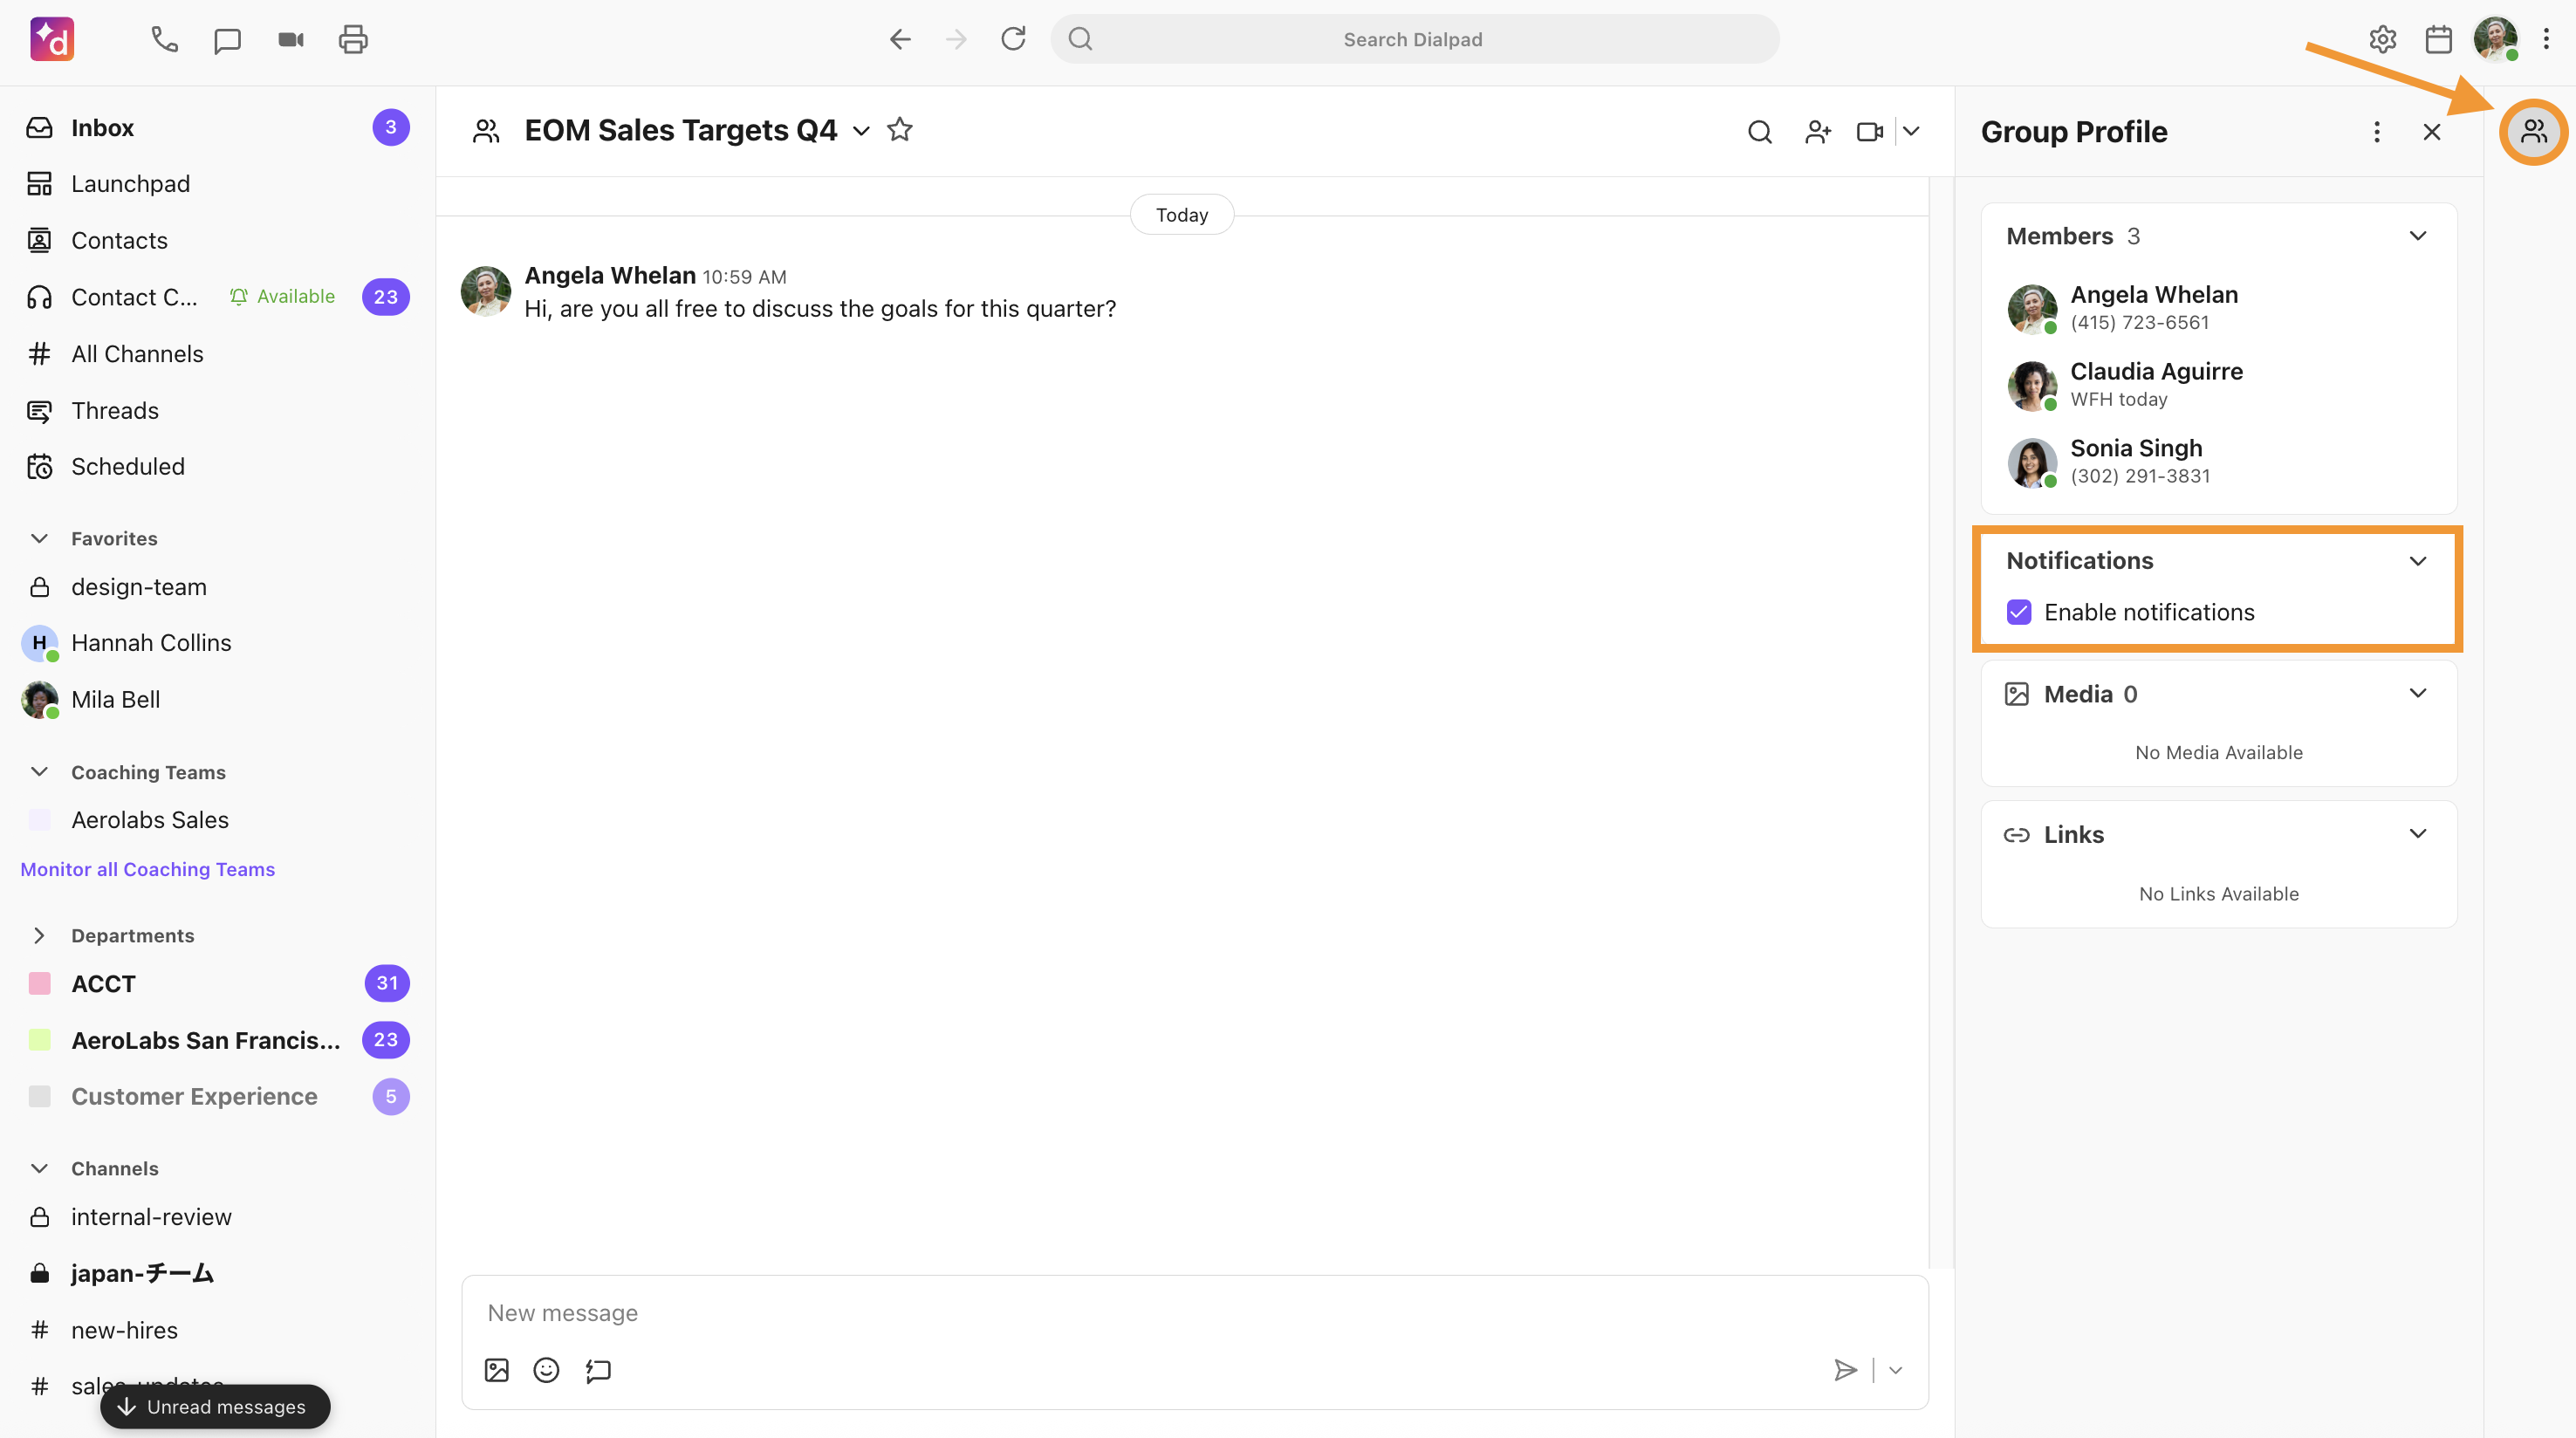Open the top-right three-dot menu

pyautogui.click(x=2547, y=39)
